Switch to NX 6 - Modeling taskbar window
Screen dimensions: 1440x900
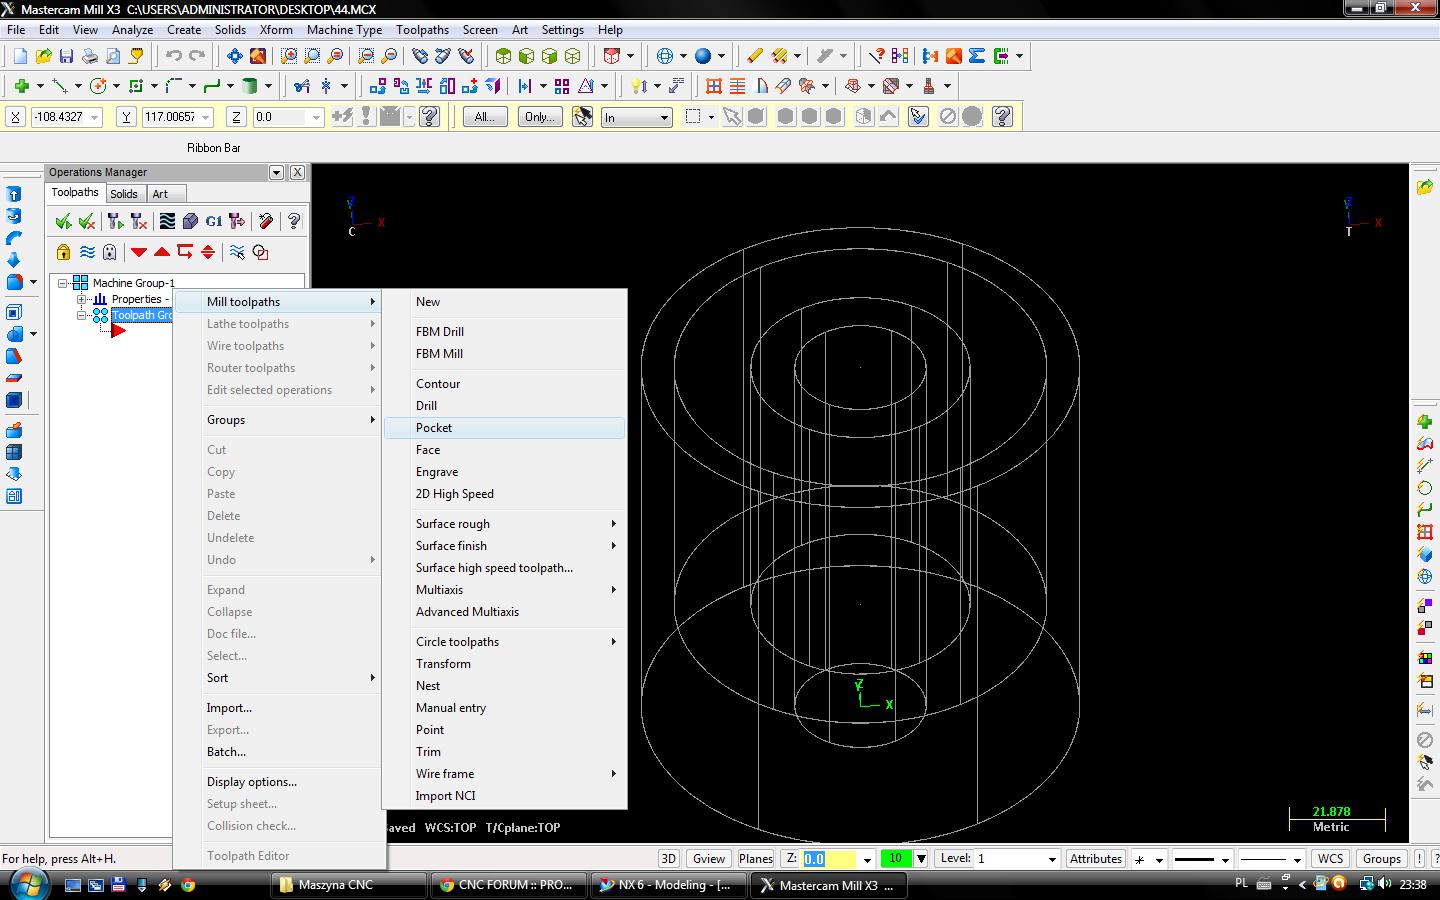coord(668,885)
